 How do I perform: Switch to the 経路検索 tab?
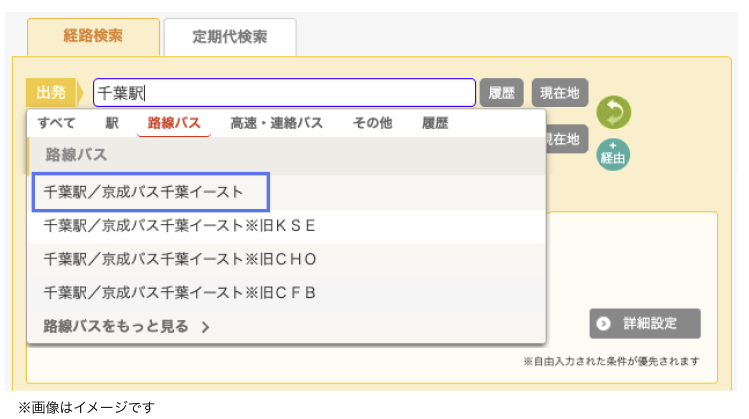[x=93, y=37]
